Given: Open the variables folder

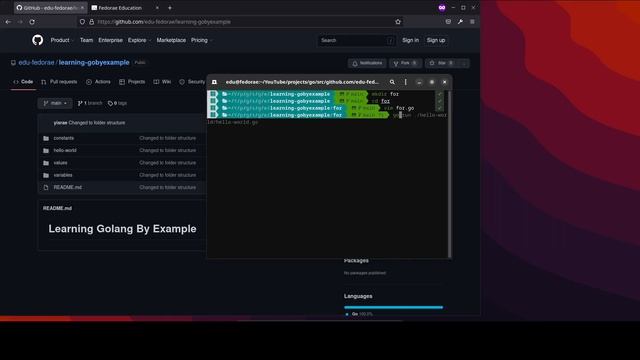Looking at the screenshot, I should [x=63, y=175].
